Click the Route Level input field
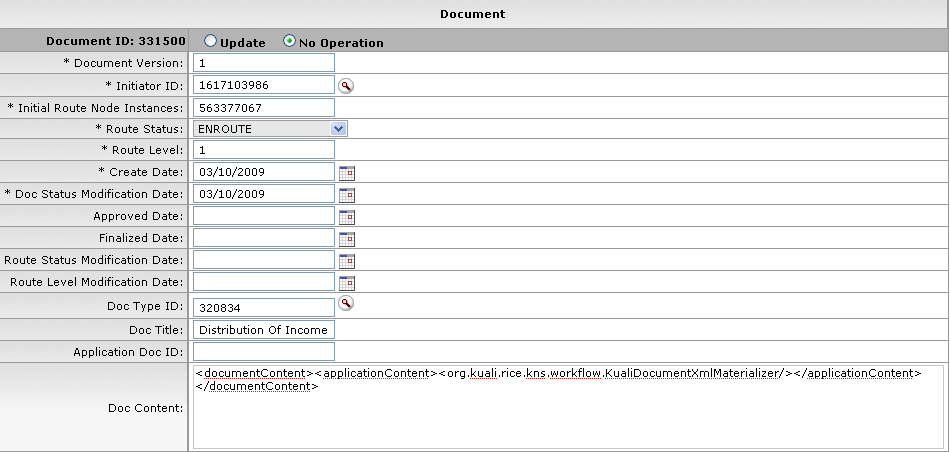Screen dimensions: 950x452 coord(263,150)
